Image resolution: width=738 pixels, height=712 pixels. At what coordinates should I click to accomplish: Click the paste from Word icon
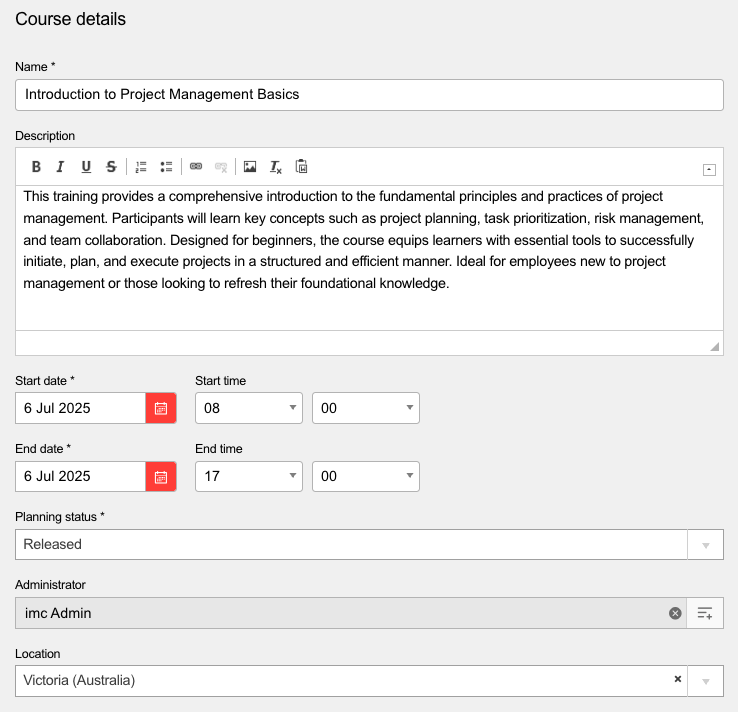301,167
